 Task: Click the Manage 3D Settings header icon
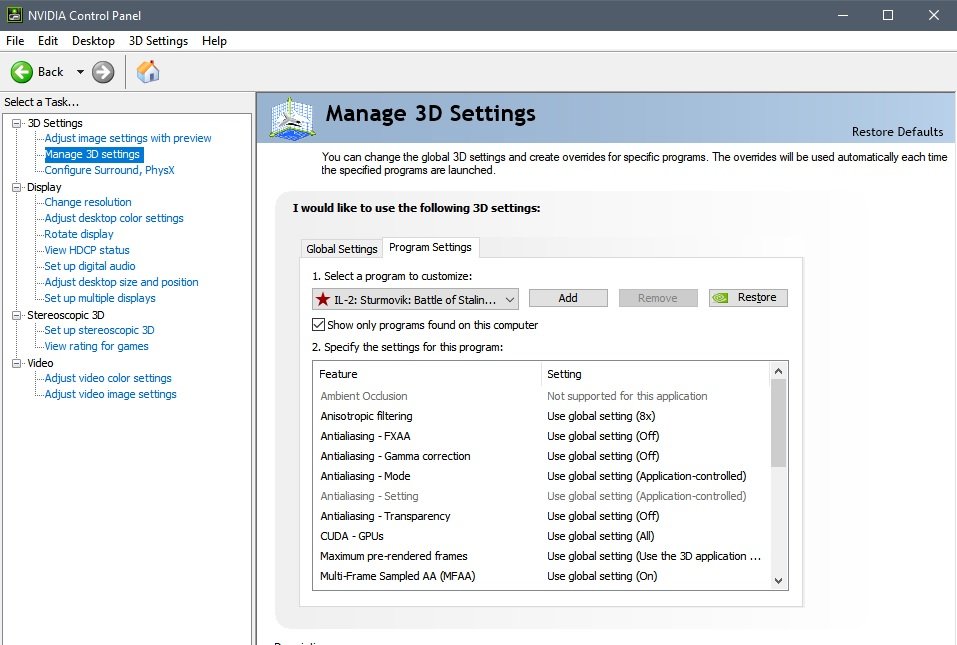[292, 118]
